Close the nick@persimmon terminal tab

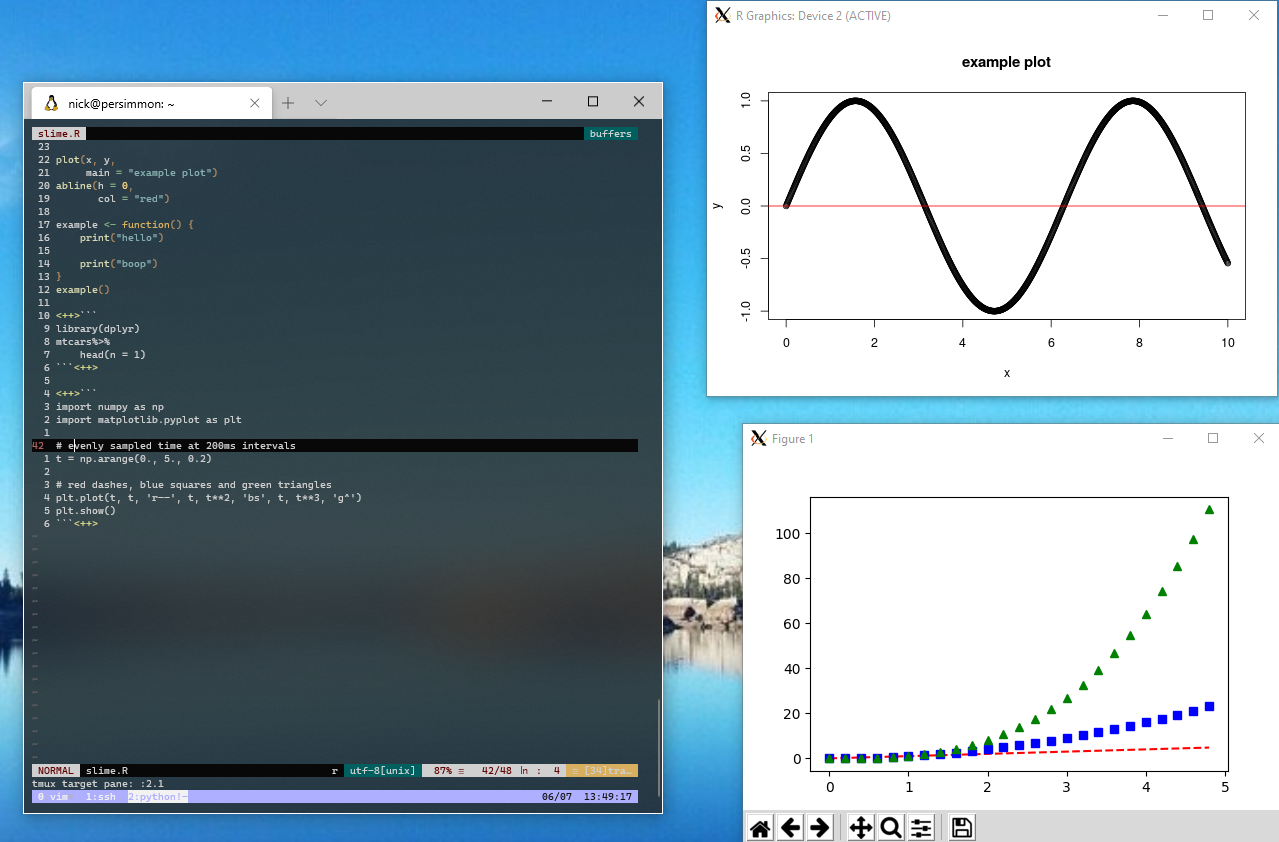(x=255, y=103)
